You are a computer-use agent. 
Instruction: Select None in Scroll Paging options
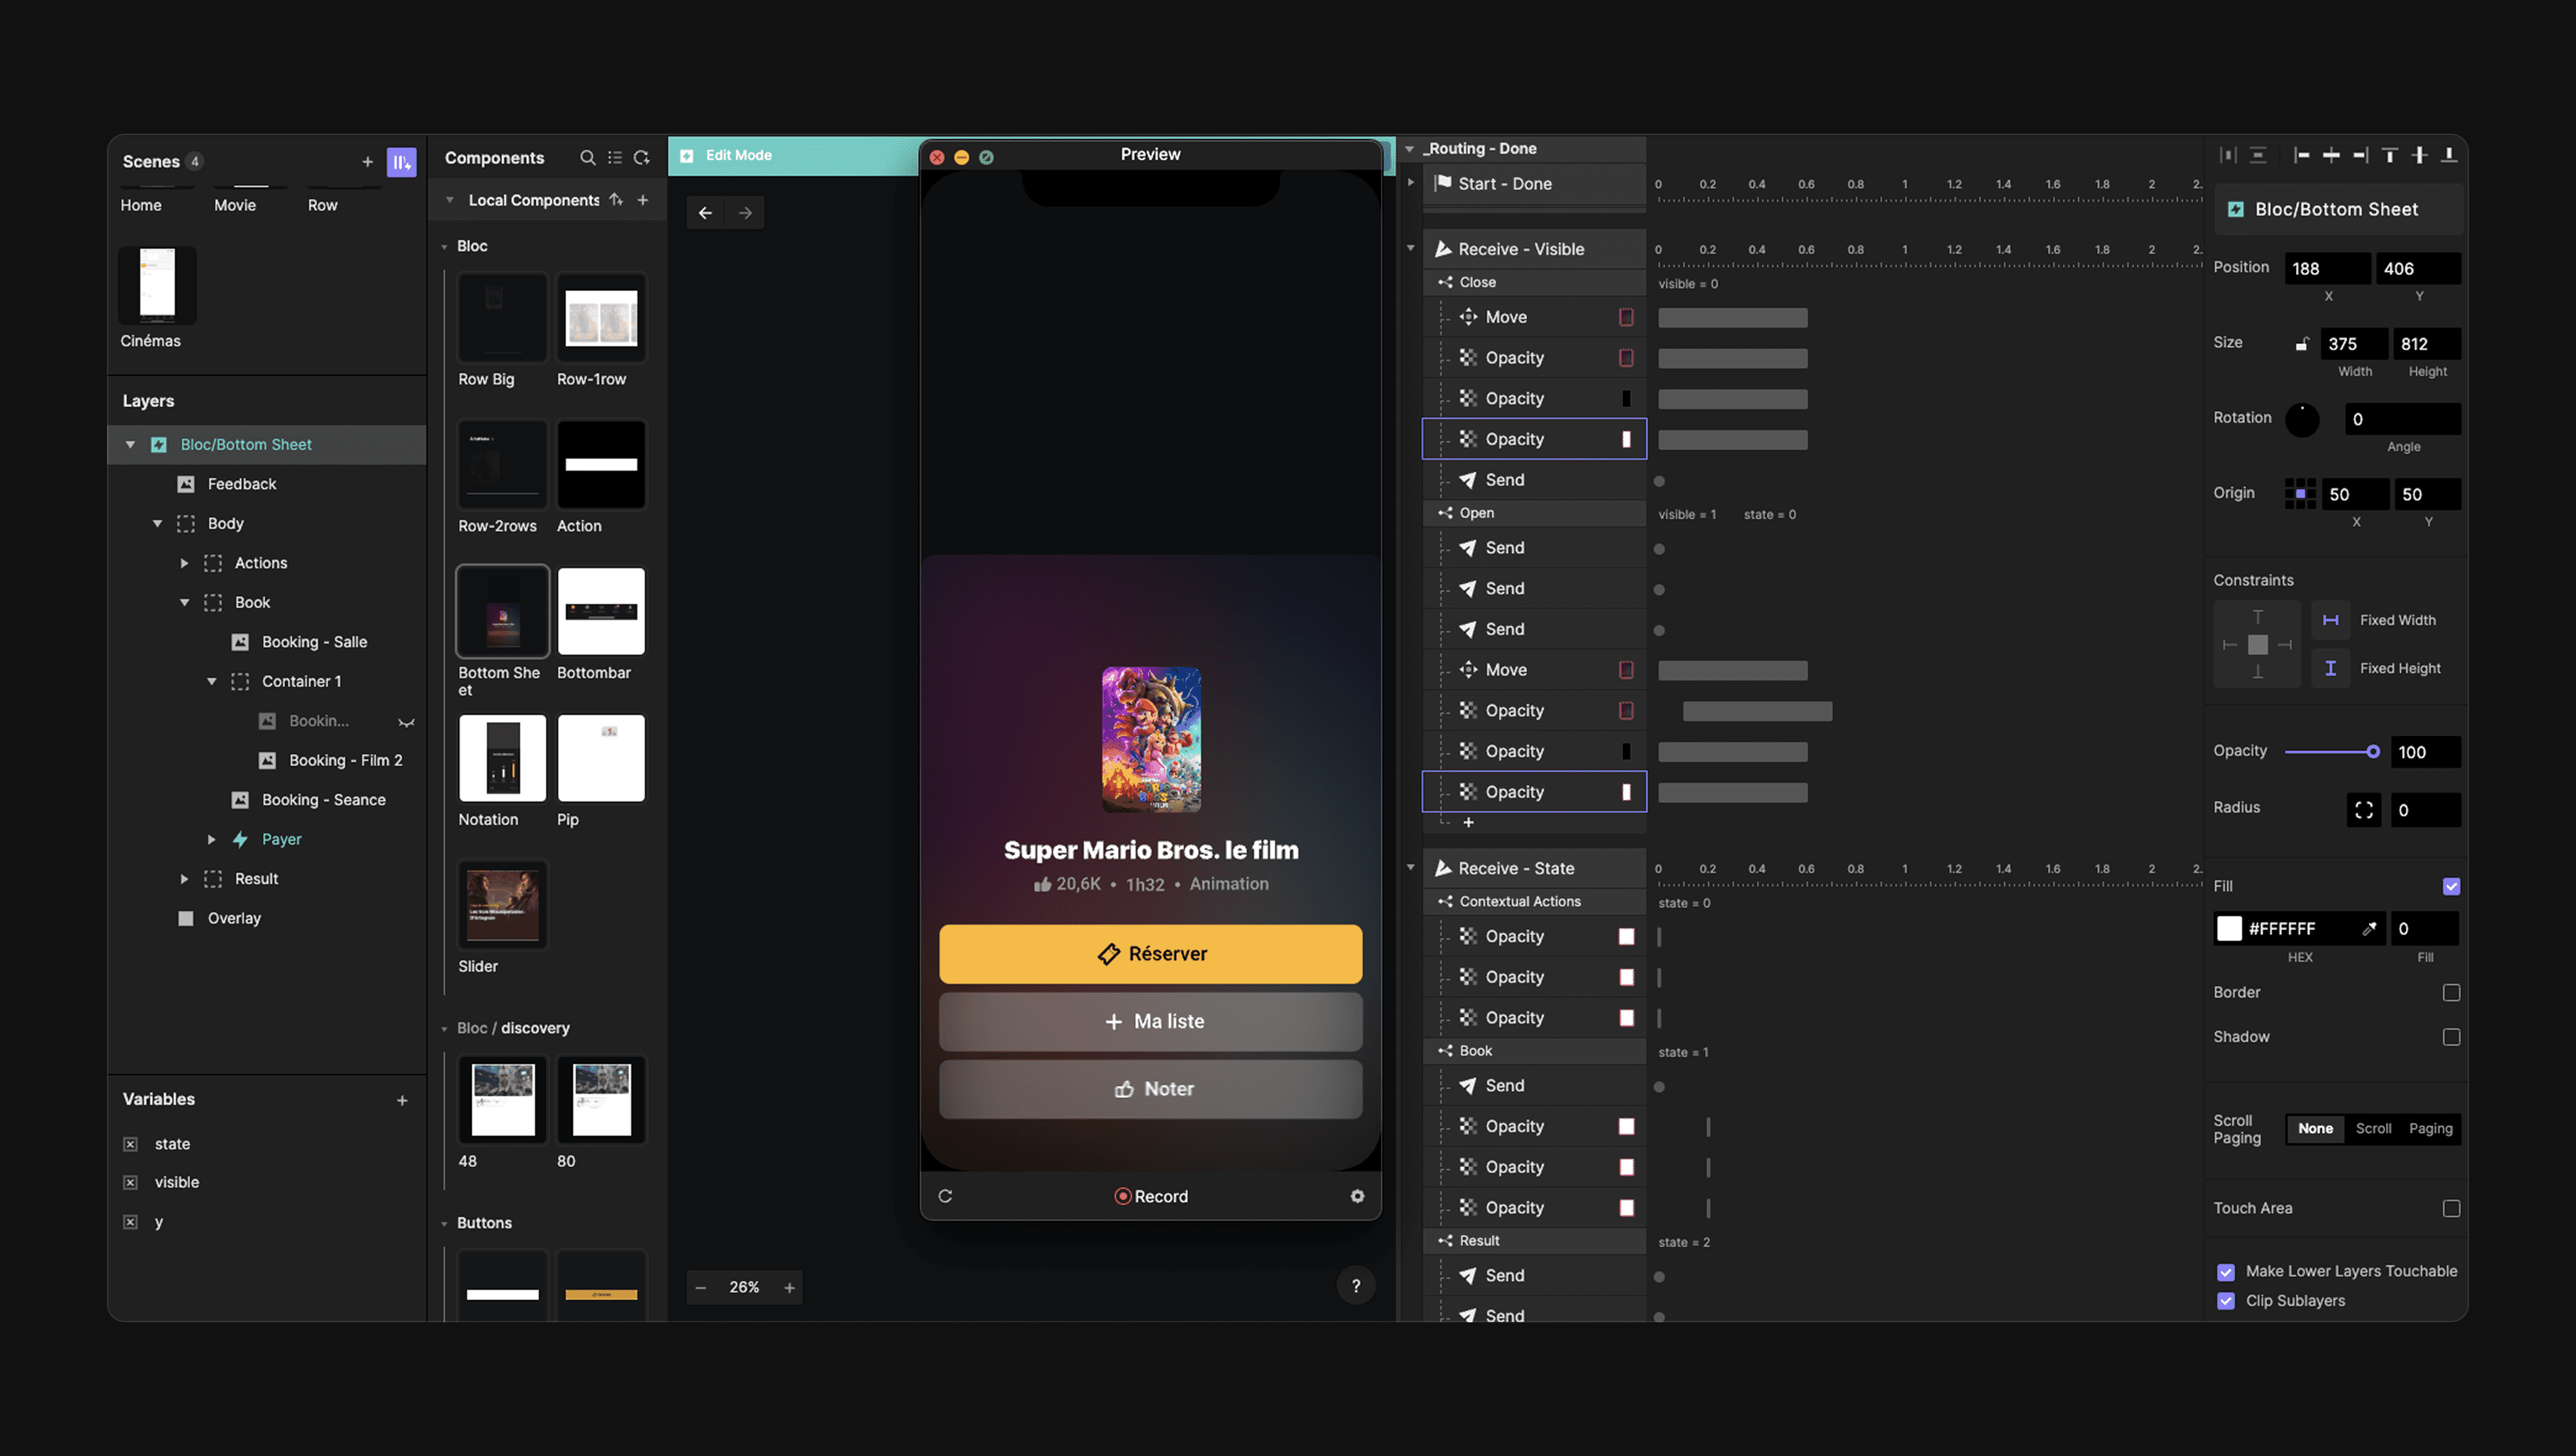click(x=2315, y=1129)
